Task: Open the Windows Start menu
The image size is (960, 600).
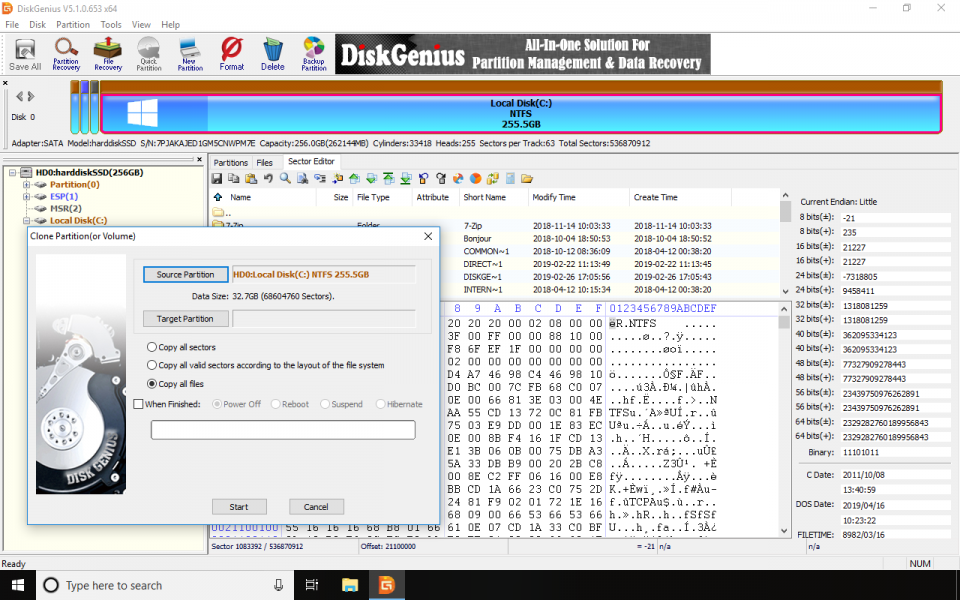Action: pos(18,585)
